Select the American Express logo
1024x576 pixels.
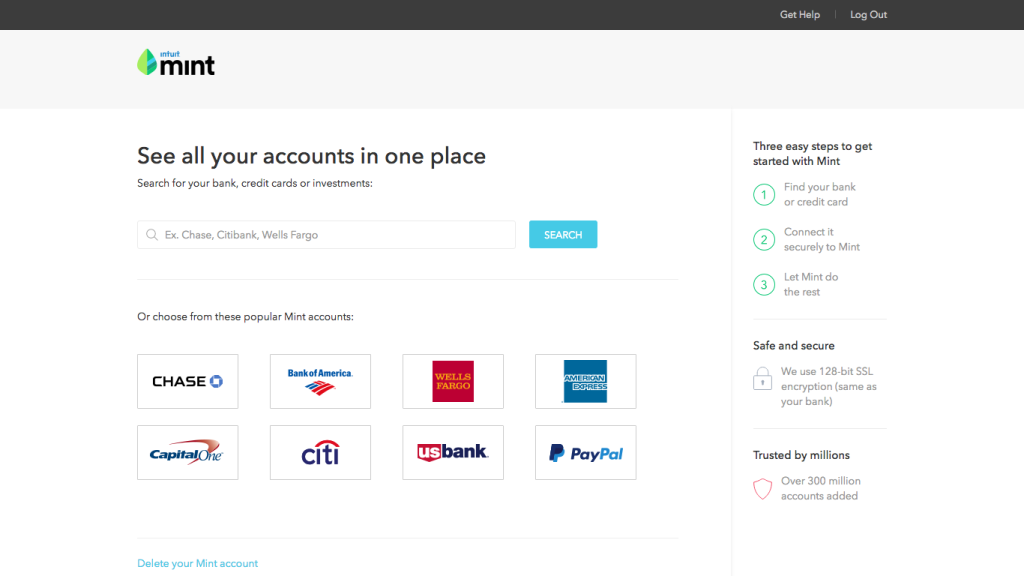[x=585, y=381]
